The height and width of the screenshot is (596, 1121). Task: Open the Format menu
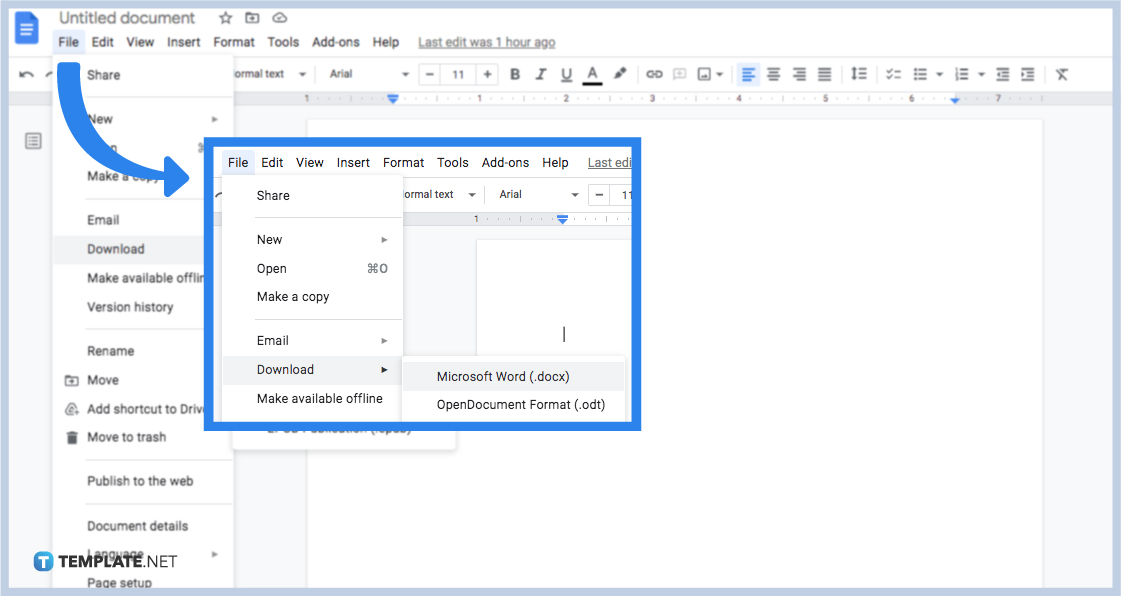point(233,42)
